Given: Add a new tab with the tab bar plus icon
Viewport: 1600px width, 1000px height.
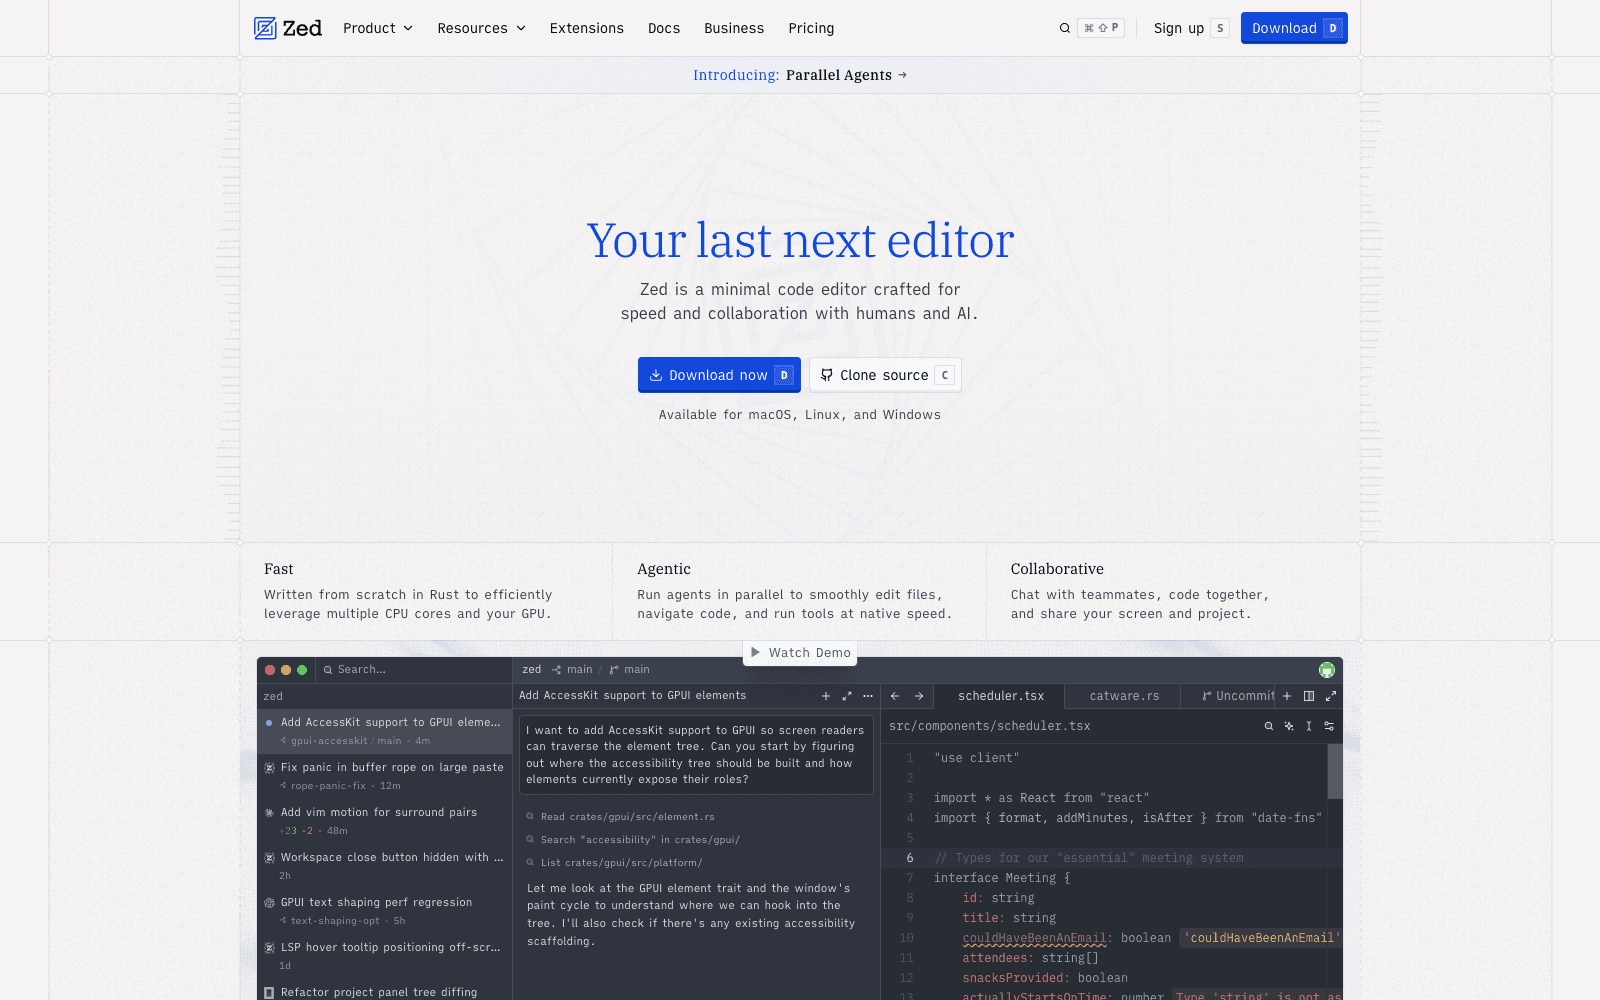Looking at the screenshot, I should 1287,696.
